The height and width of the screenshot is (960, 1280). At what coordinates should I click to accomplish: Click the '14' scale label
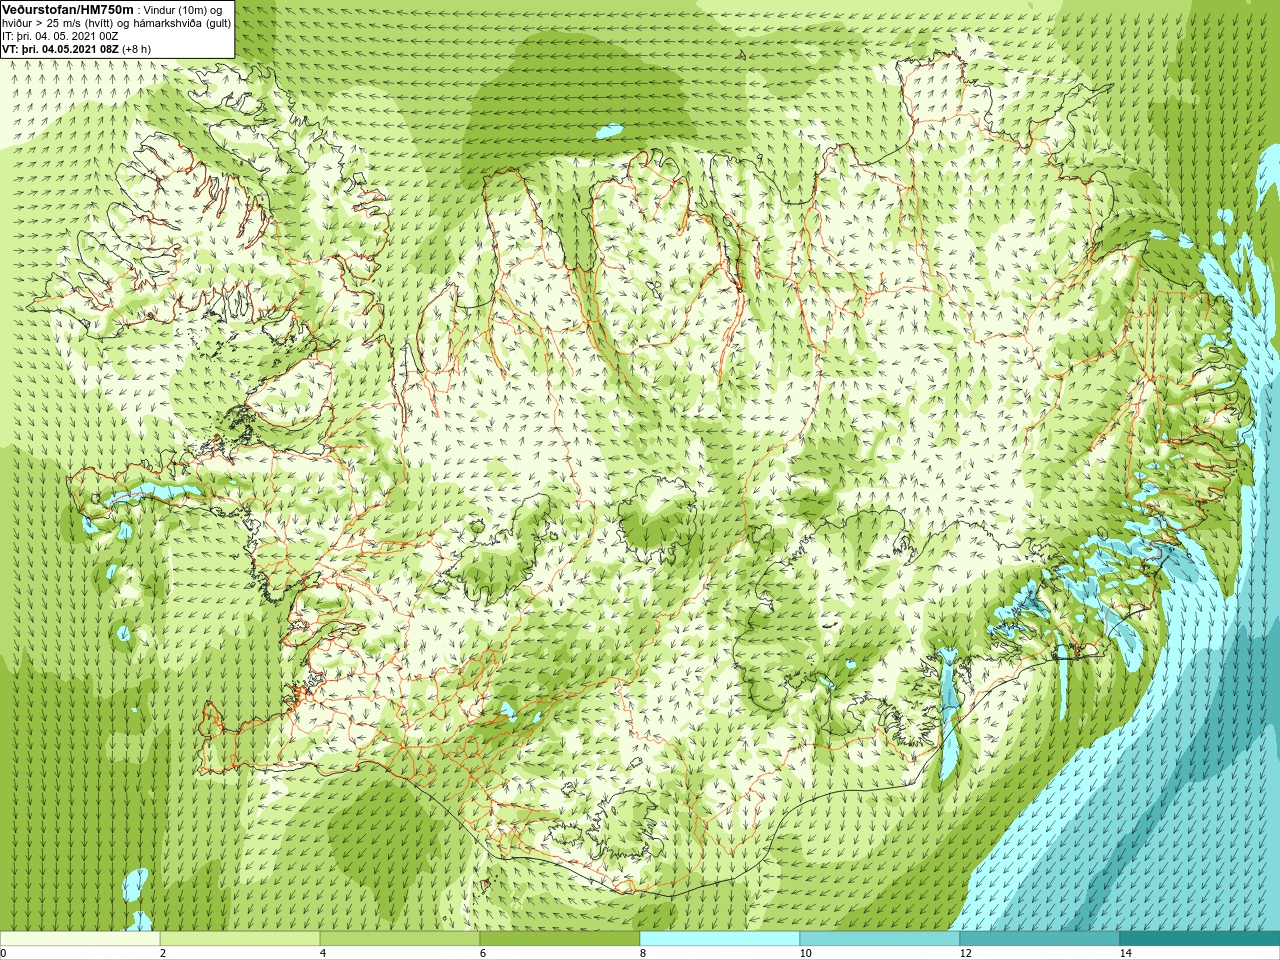pos(1125,953)
